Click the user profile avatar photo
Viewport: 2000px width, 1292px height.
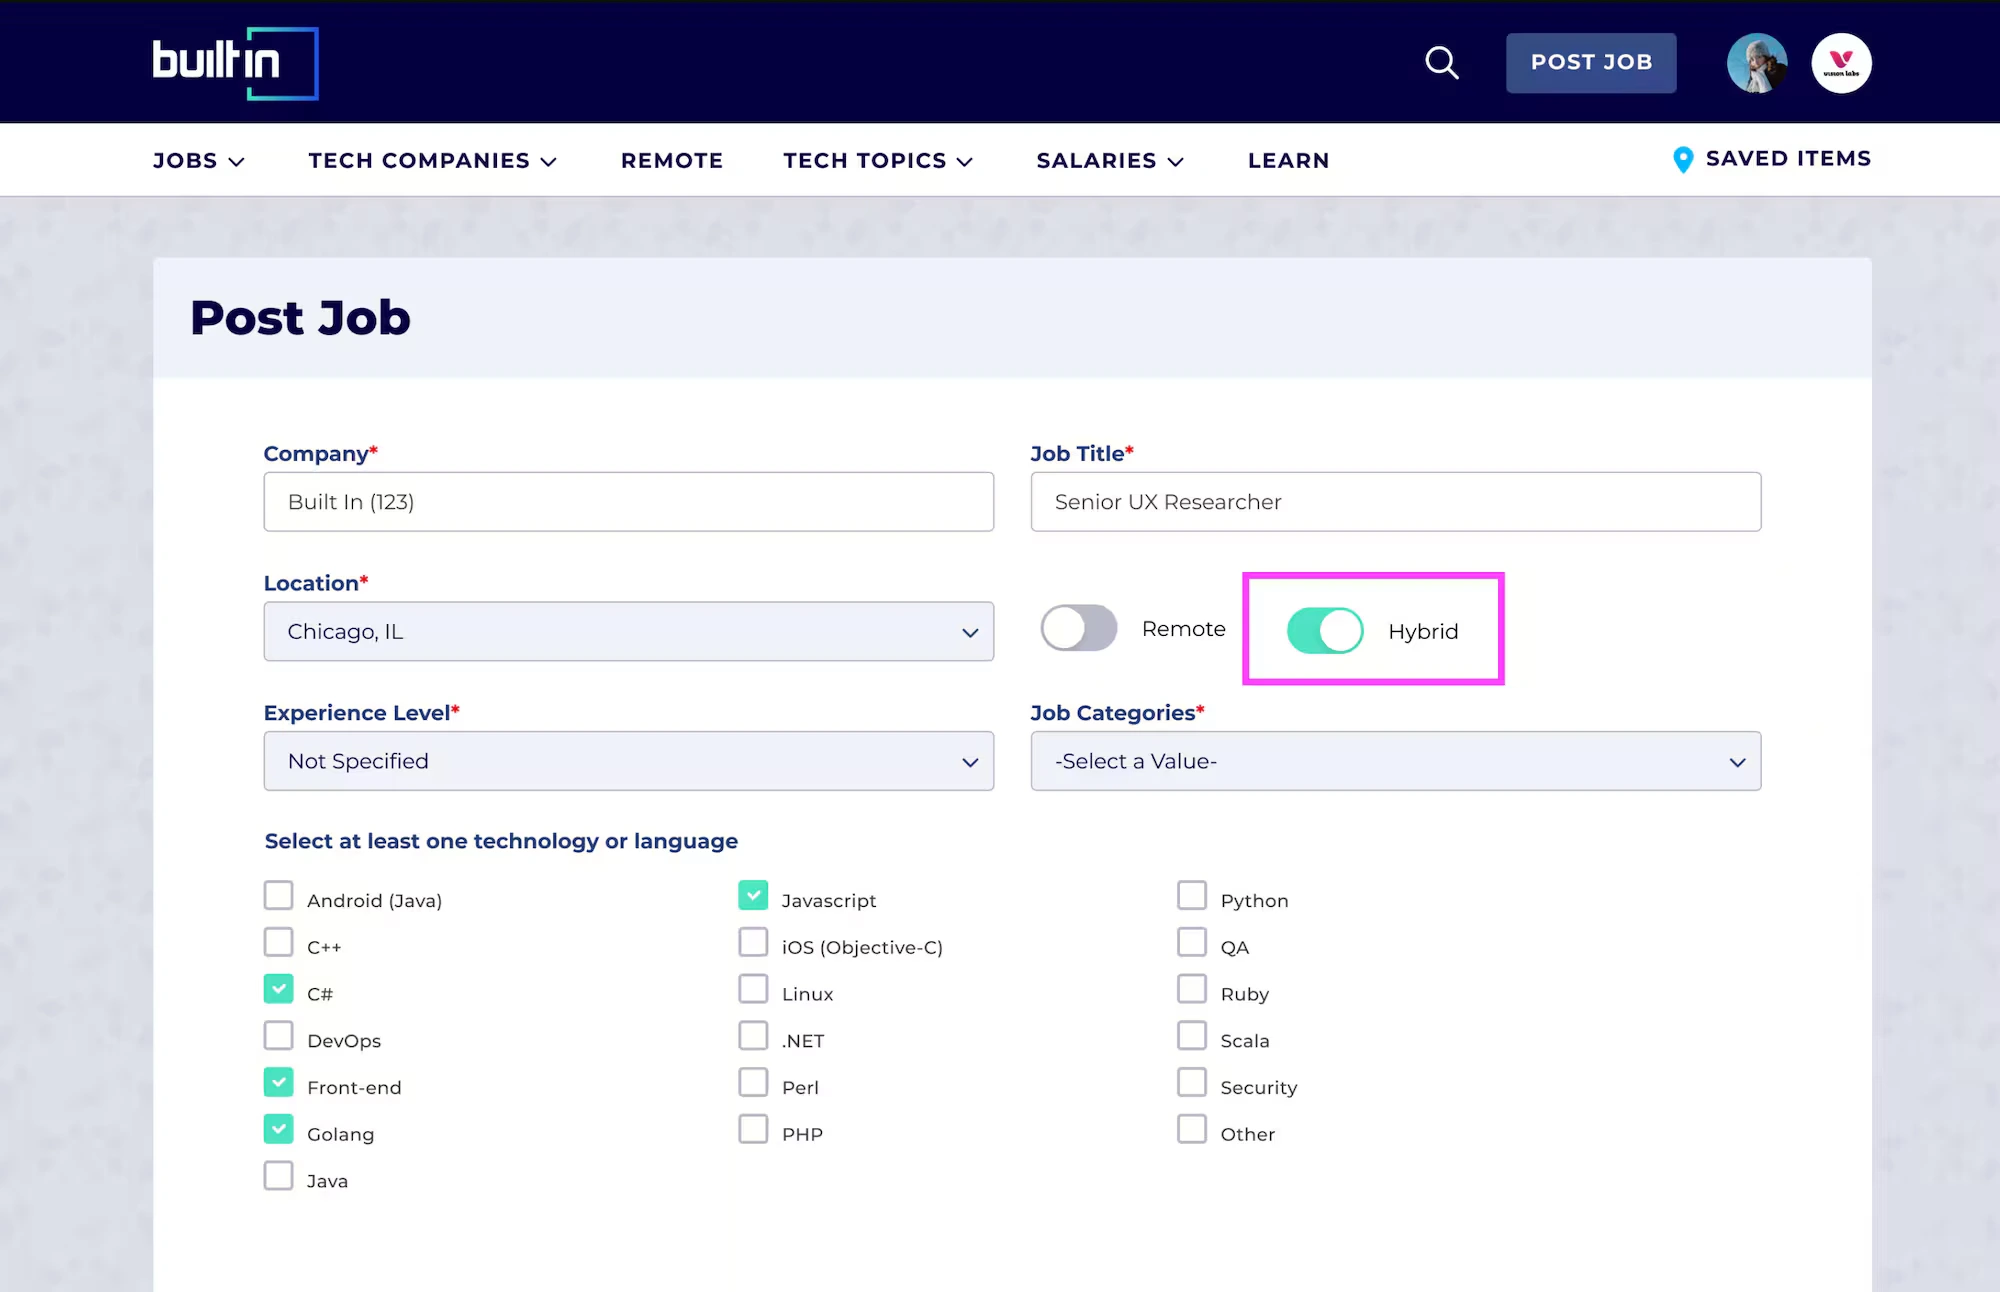tap(1757, 63)
